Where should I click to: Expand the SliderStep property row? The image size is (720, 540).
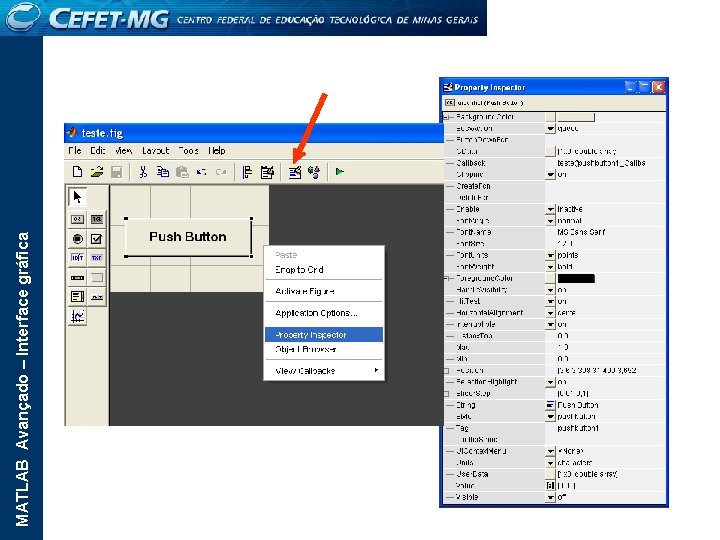(x=446, y=394)
